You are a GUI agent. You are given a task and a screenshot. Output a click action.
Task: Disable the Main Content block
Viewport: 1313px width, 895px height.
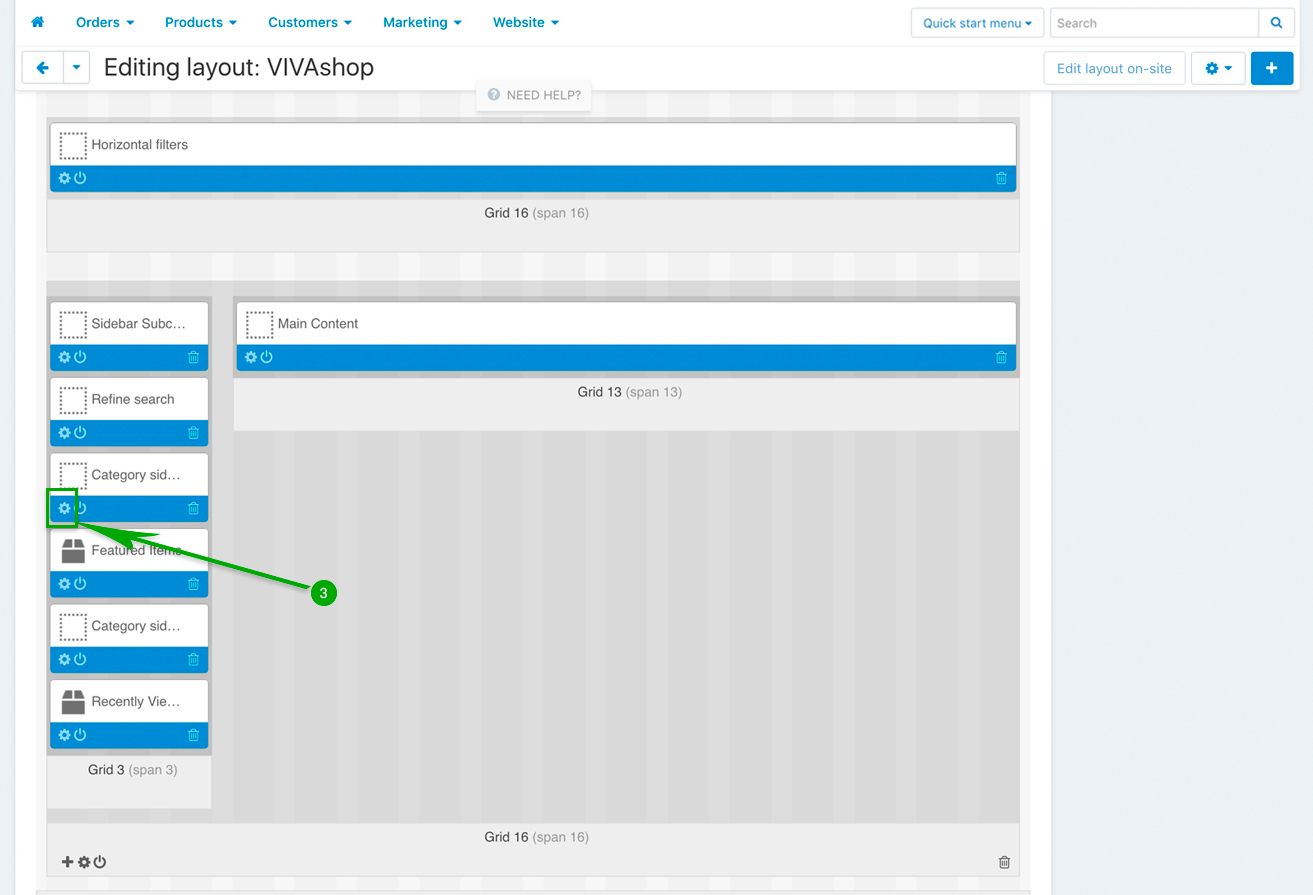(x=266, y=357)
